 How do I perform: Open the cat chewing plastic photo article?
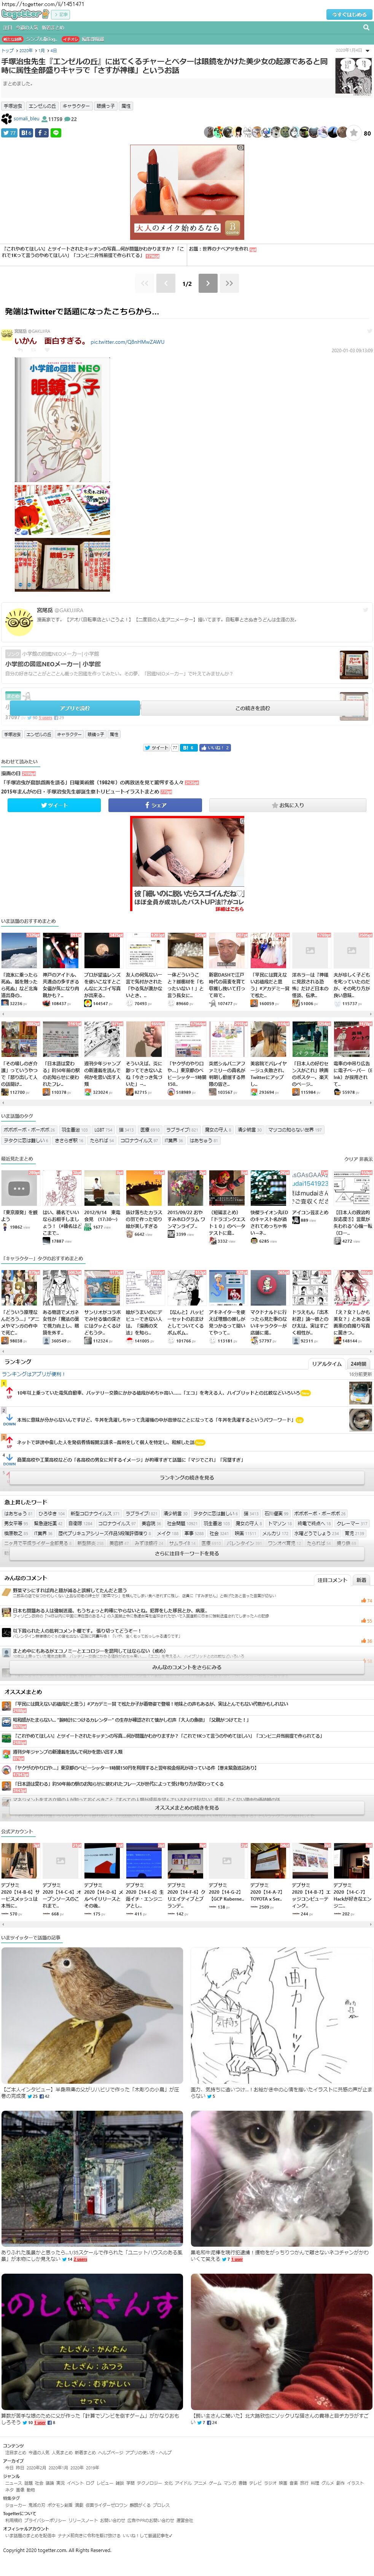pyautogui.click(x=281, y=2179)
